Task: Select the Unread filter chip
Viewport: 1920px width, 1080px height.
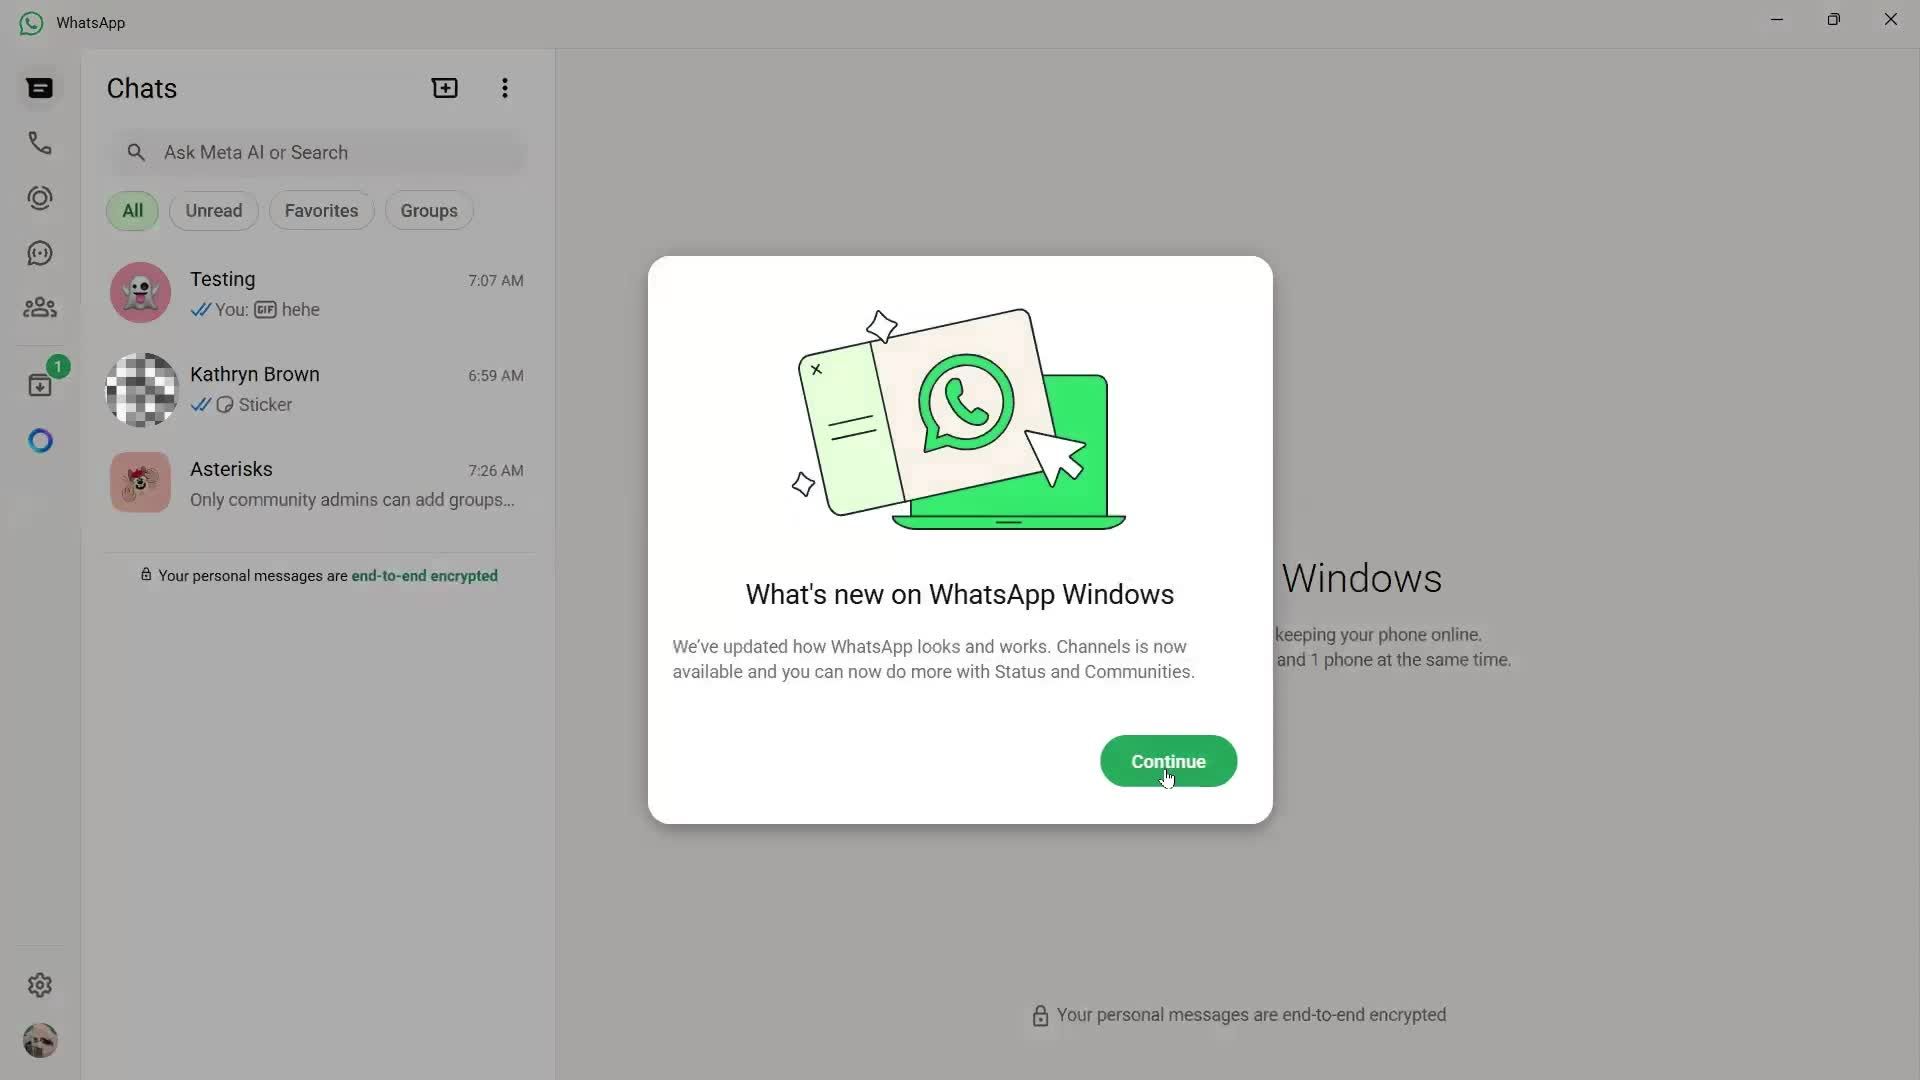Action: click(213, 211)
